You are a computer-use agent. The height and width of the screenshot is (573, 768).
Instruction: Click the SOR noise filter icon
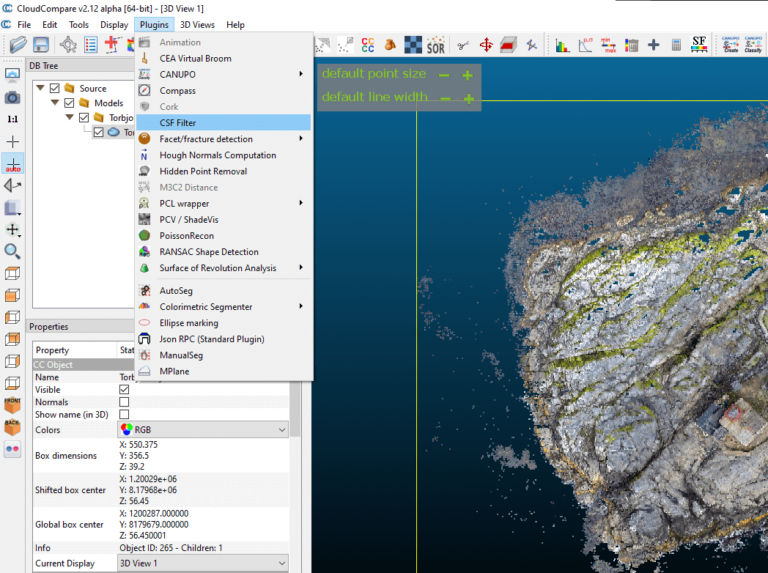coord(435,45)
